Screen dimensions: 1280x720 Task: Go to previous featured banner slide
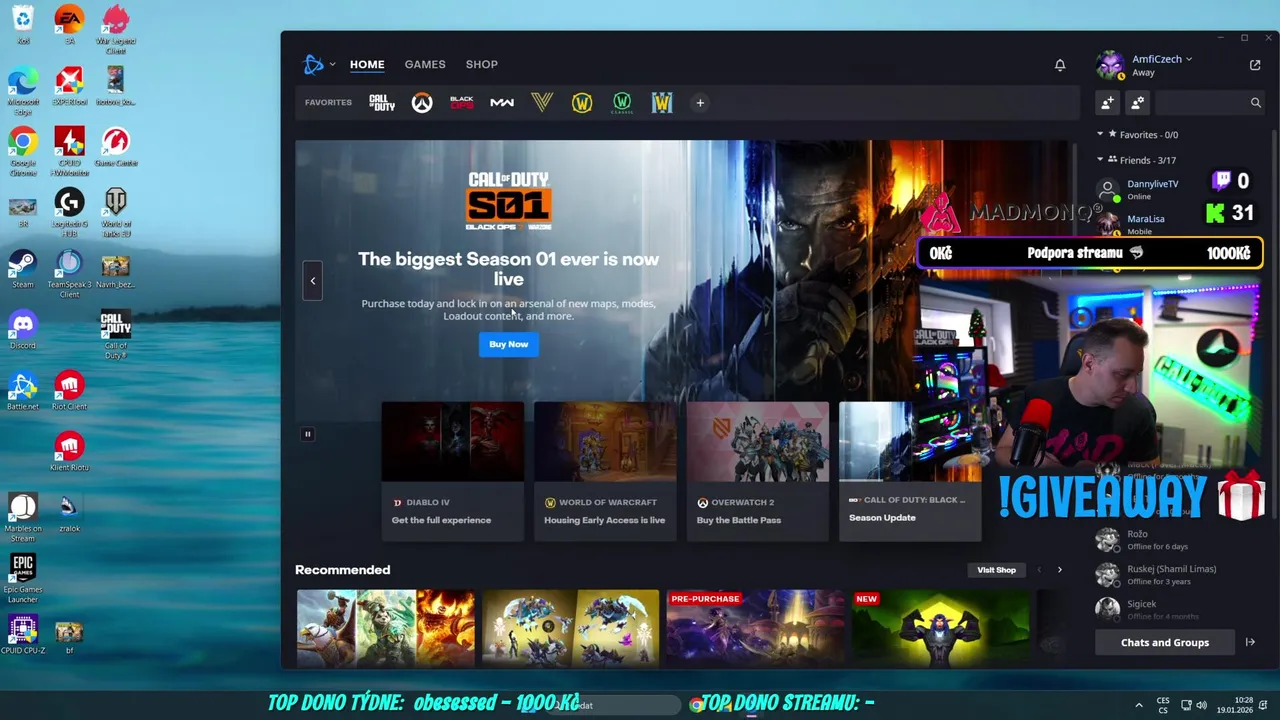[x=312, y=281]
